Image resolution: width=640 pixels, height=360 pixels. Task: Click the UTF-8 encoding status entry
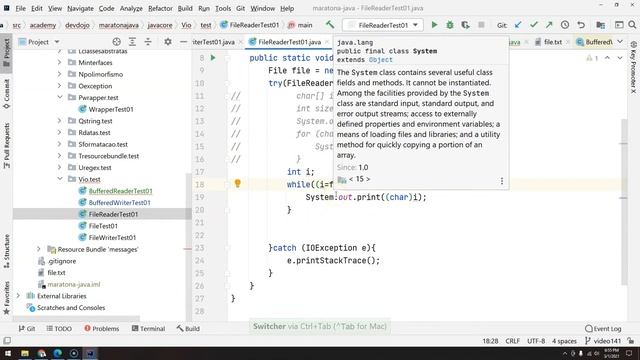click(536, 341)
